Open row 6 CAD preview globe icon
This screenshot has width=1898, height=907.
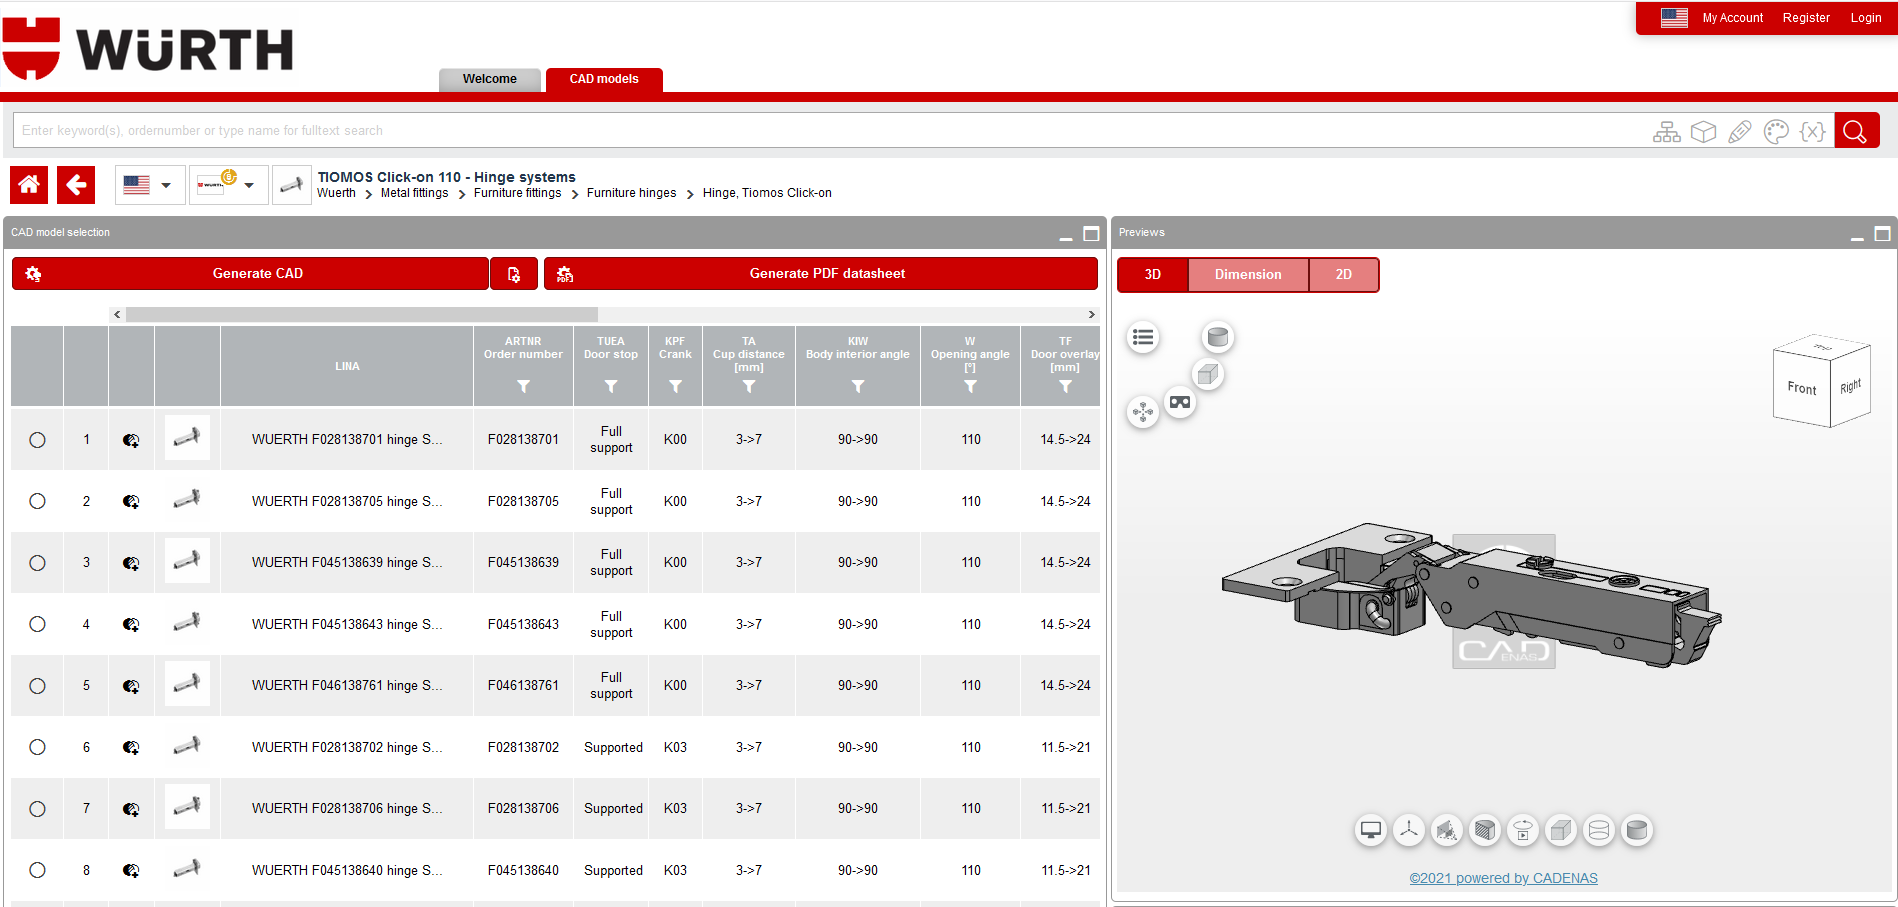pyautogui.click(x=131, y=748)
